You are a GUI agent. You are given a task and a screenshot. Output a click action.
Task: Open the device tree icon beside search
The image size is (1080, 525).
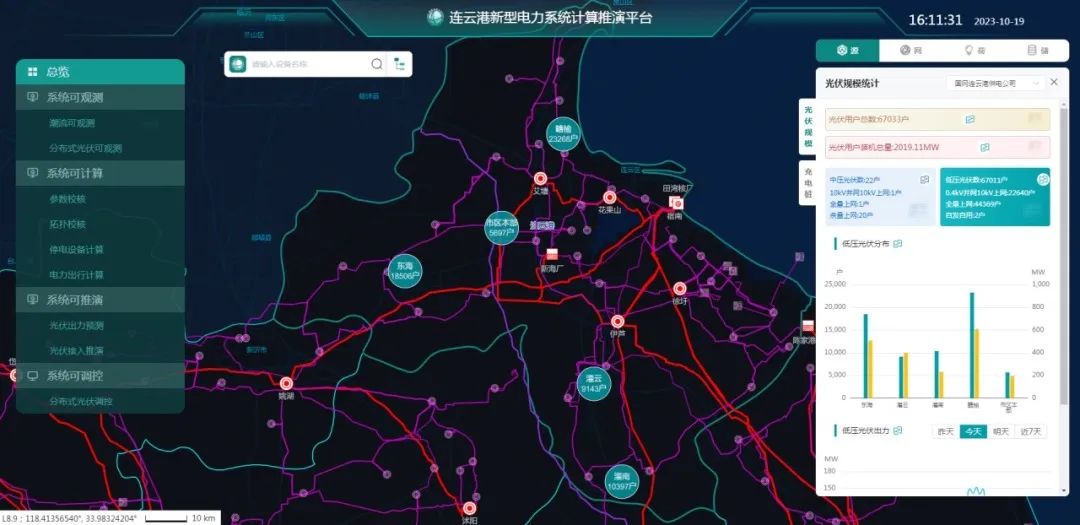click(x=400, y=64)
